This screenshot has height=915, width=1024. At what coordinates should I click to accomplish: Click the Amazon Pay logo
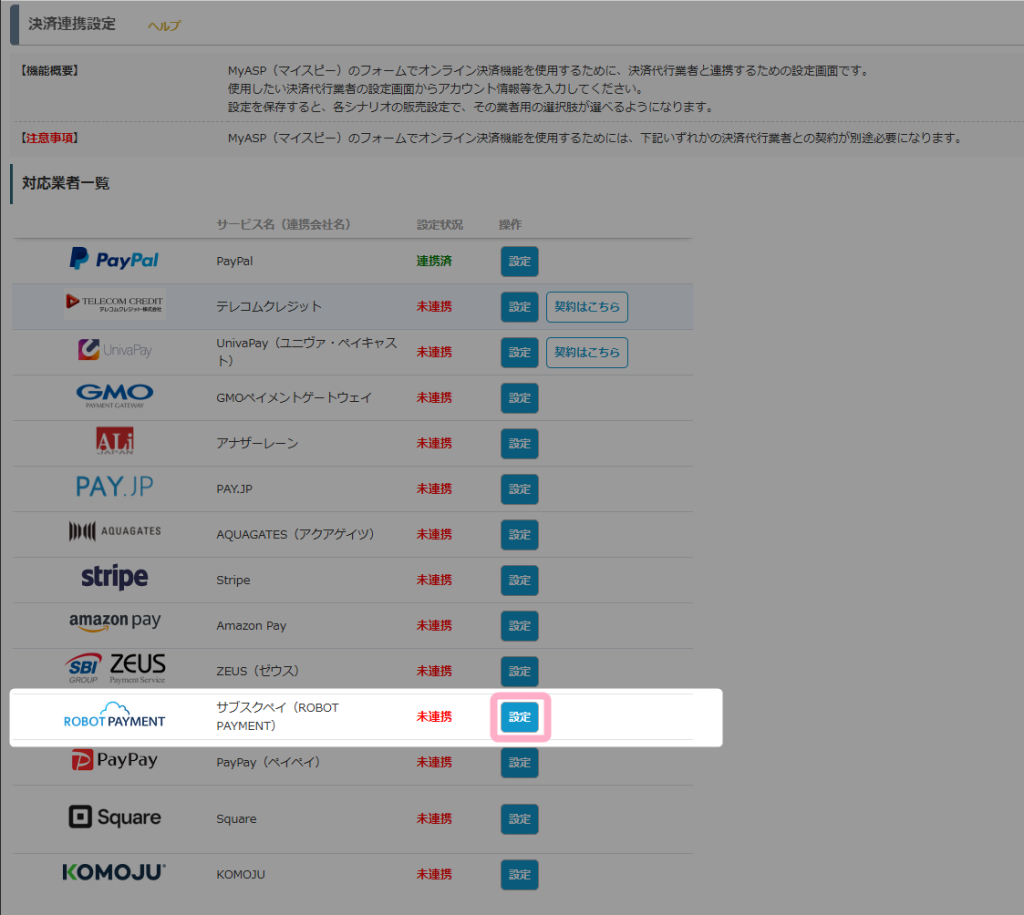[114, 622]
